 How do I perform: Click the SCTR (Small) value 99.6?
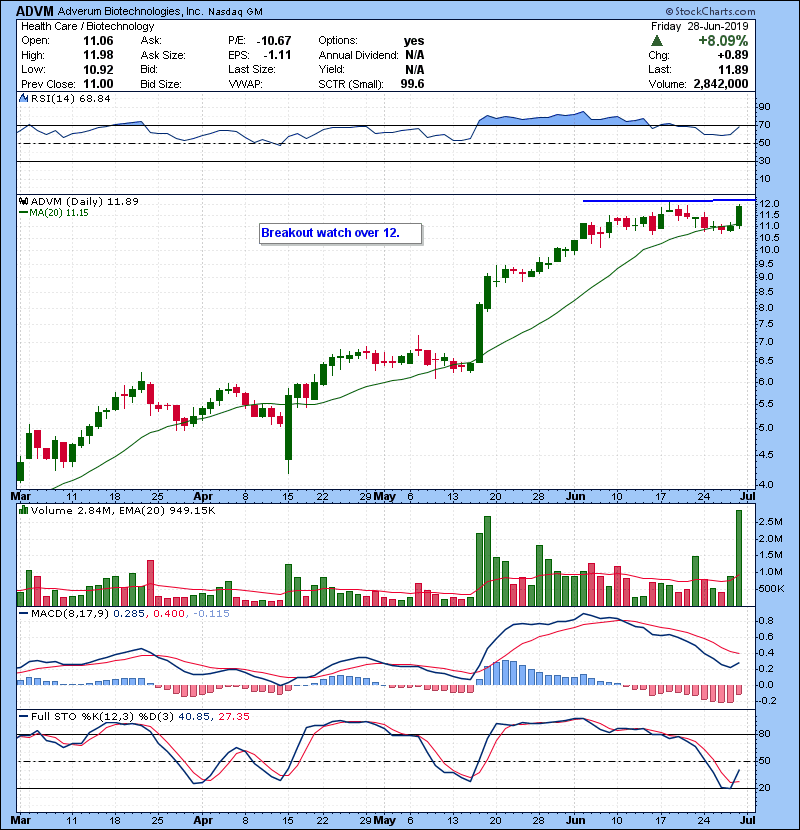click(412, 84)
